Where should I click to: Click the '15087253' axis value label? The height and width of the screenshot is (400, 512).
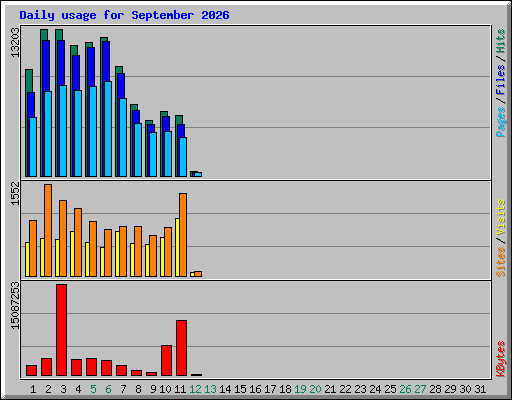(x=15, y=305)
